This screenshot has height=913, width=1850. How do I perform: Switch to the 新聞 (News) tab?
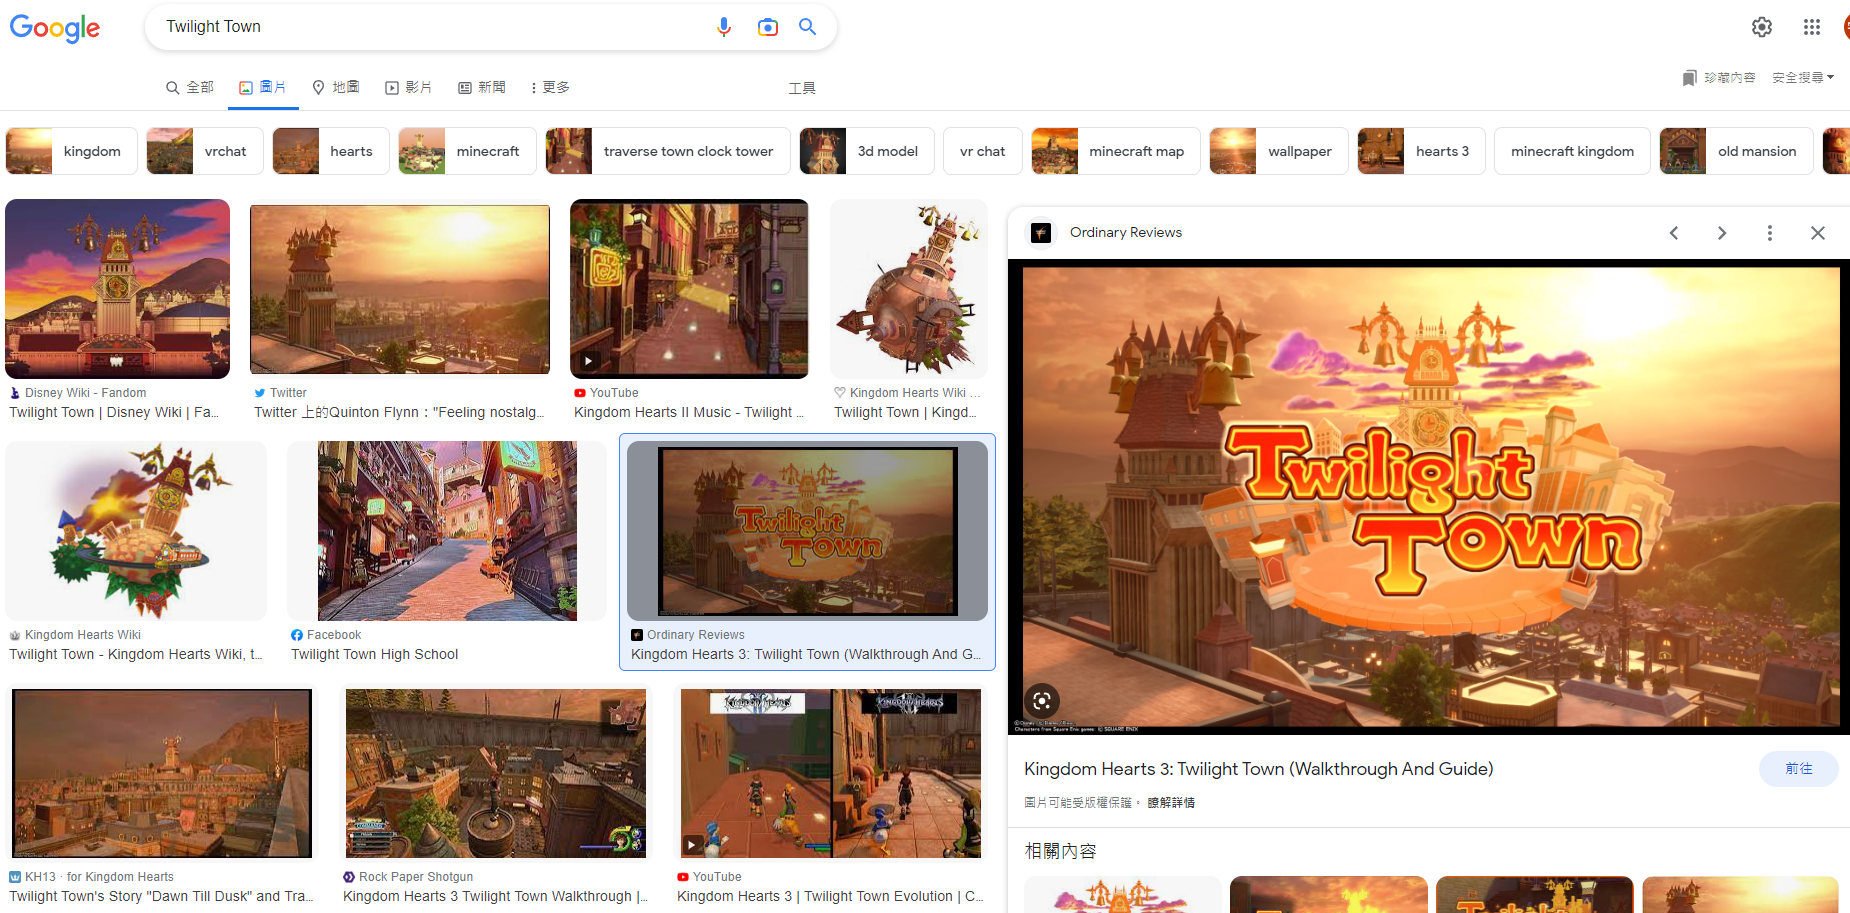(x=482, y=88)
